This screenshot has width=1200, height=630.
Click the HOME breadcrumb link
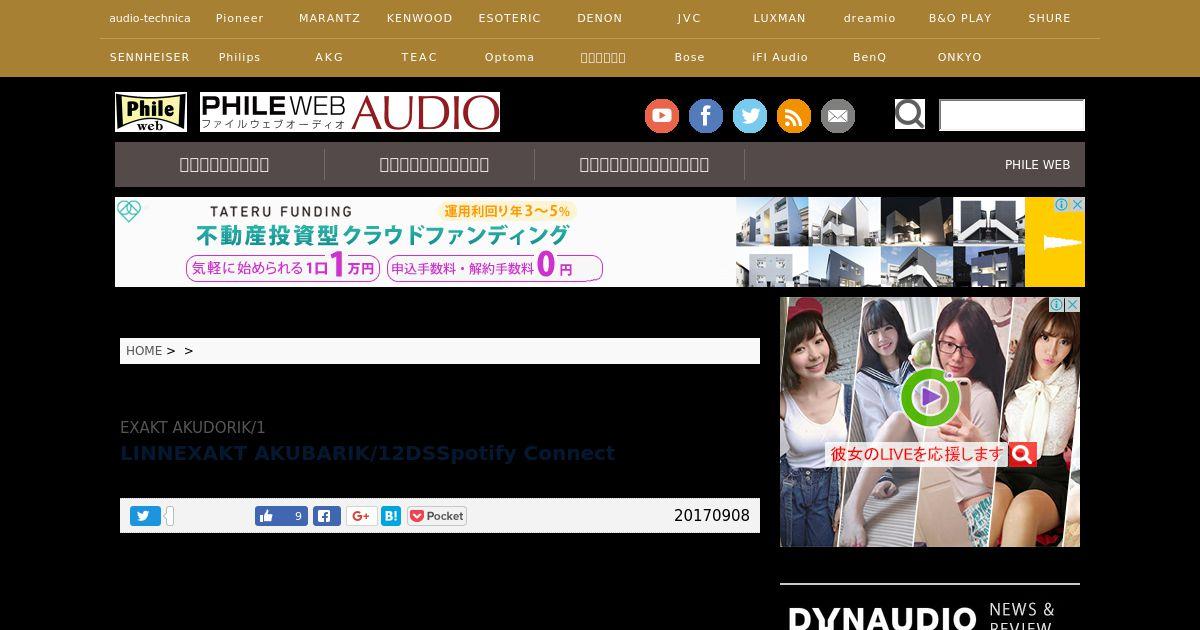click(x=144, y=351)
